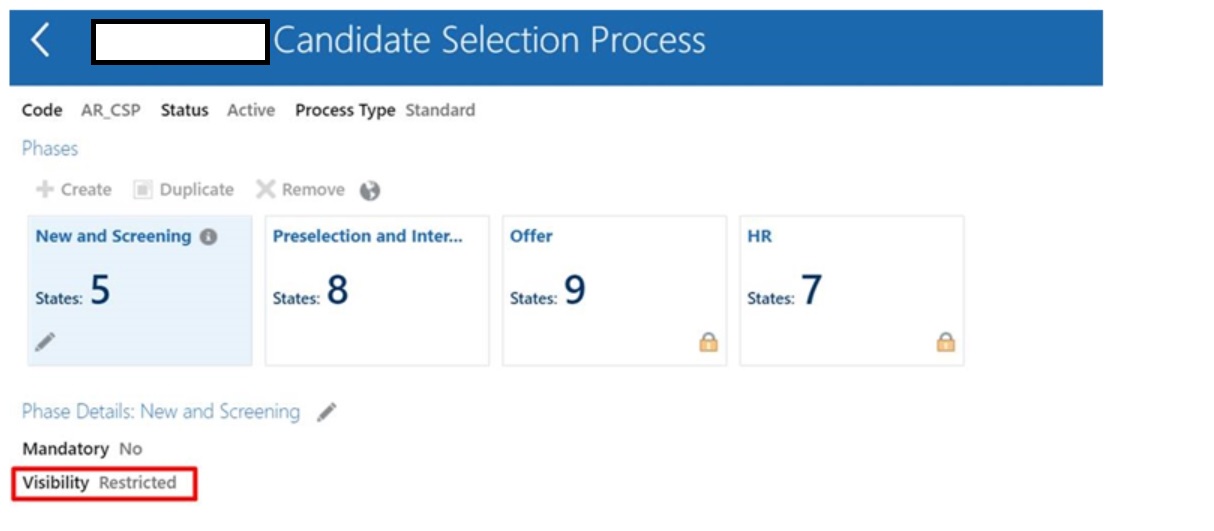Open the Offer phase title
Image resolution: width=1214 pixels, height=531 pixels.
[x=531, y=237]
